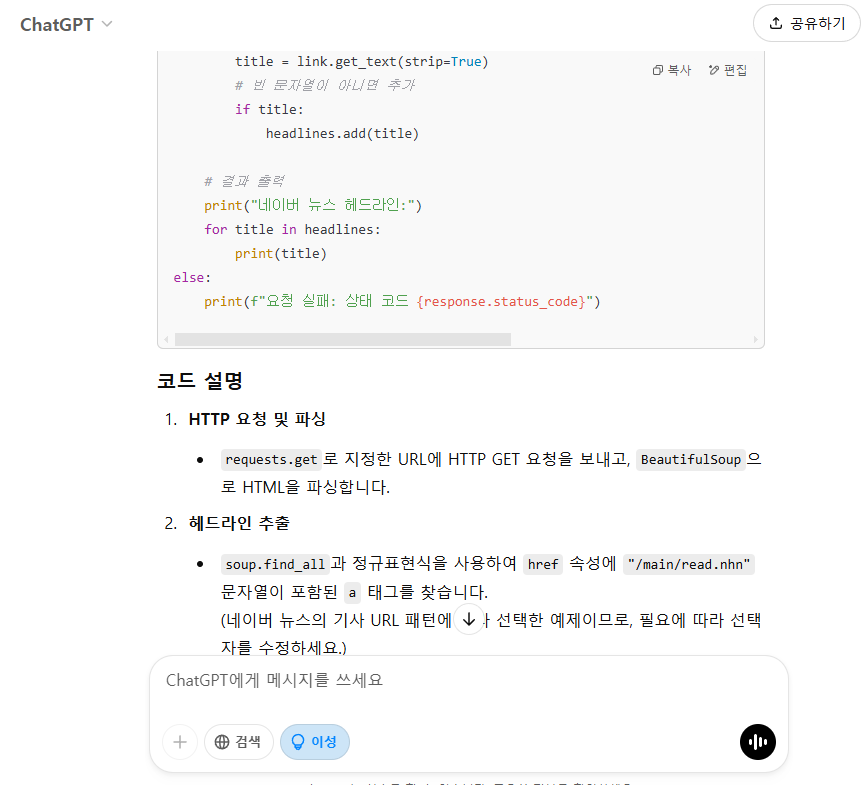The image size is (866, 785).
Task: Click the 'HTTP 요청 및 파싱' list item
Action: [x=257, y=419]
